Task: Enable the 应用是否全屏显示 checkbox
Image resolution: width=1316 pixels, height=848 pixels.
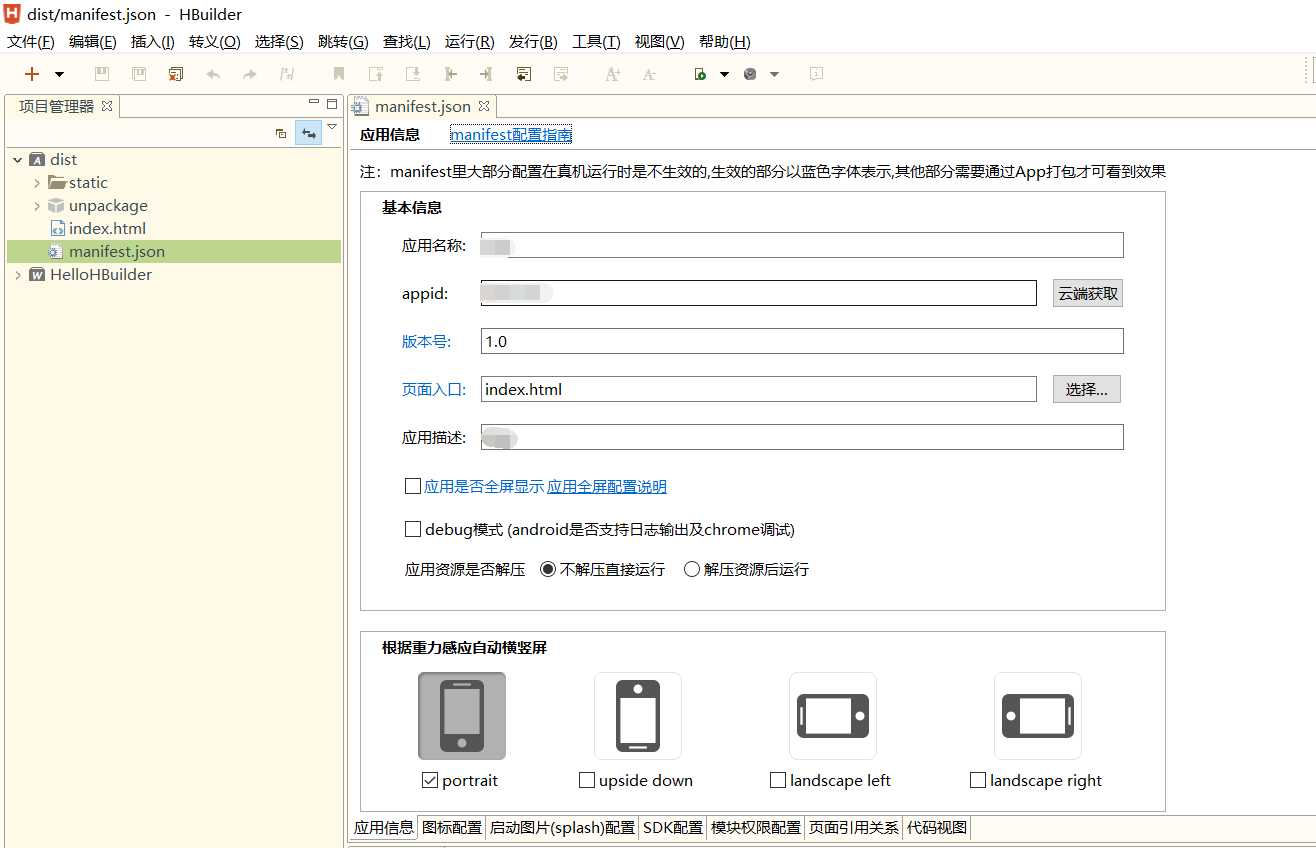Action: [413, 486]
